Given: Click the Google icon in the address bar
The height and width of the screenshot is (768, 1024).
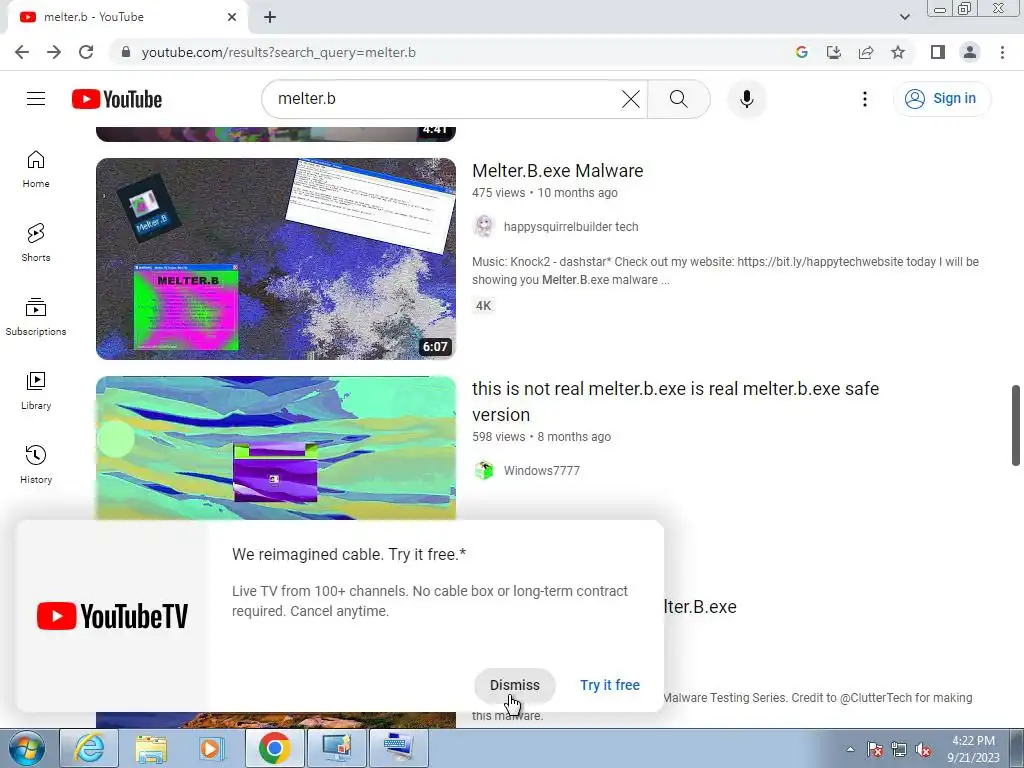Looking at the screenshot, I should click(x=801, y=52).
